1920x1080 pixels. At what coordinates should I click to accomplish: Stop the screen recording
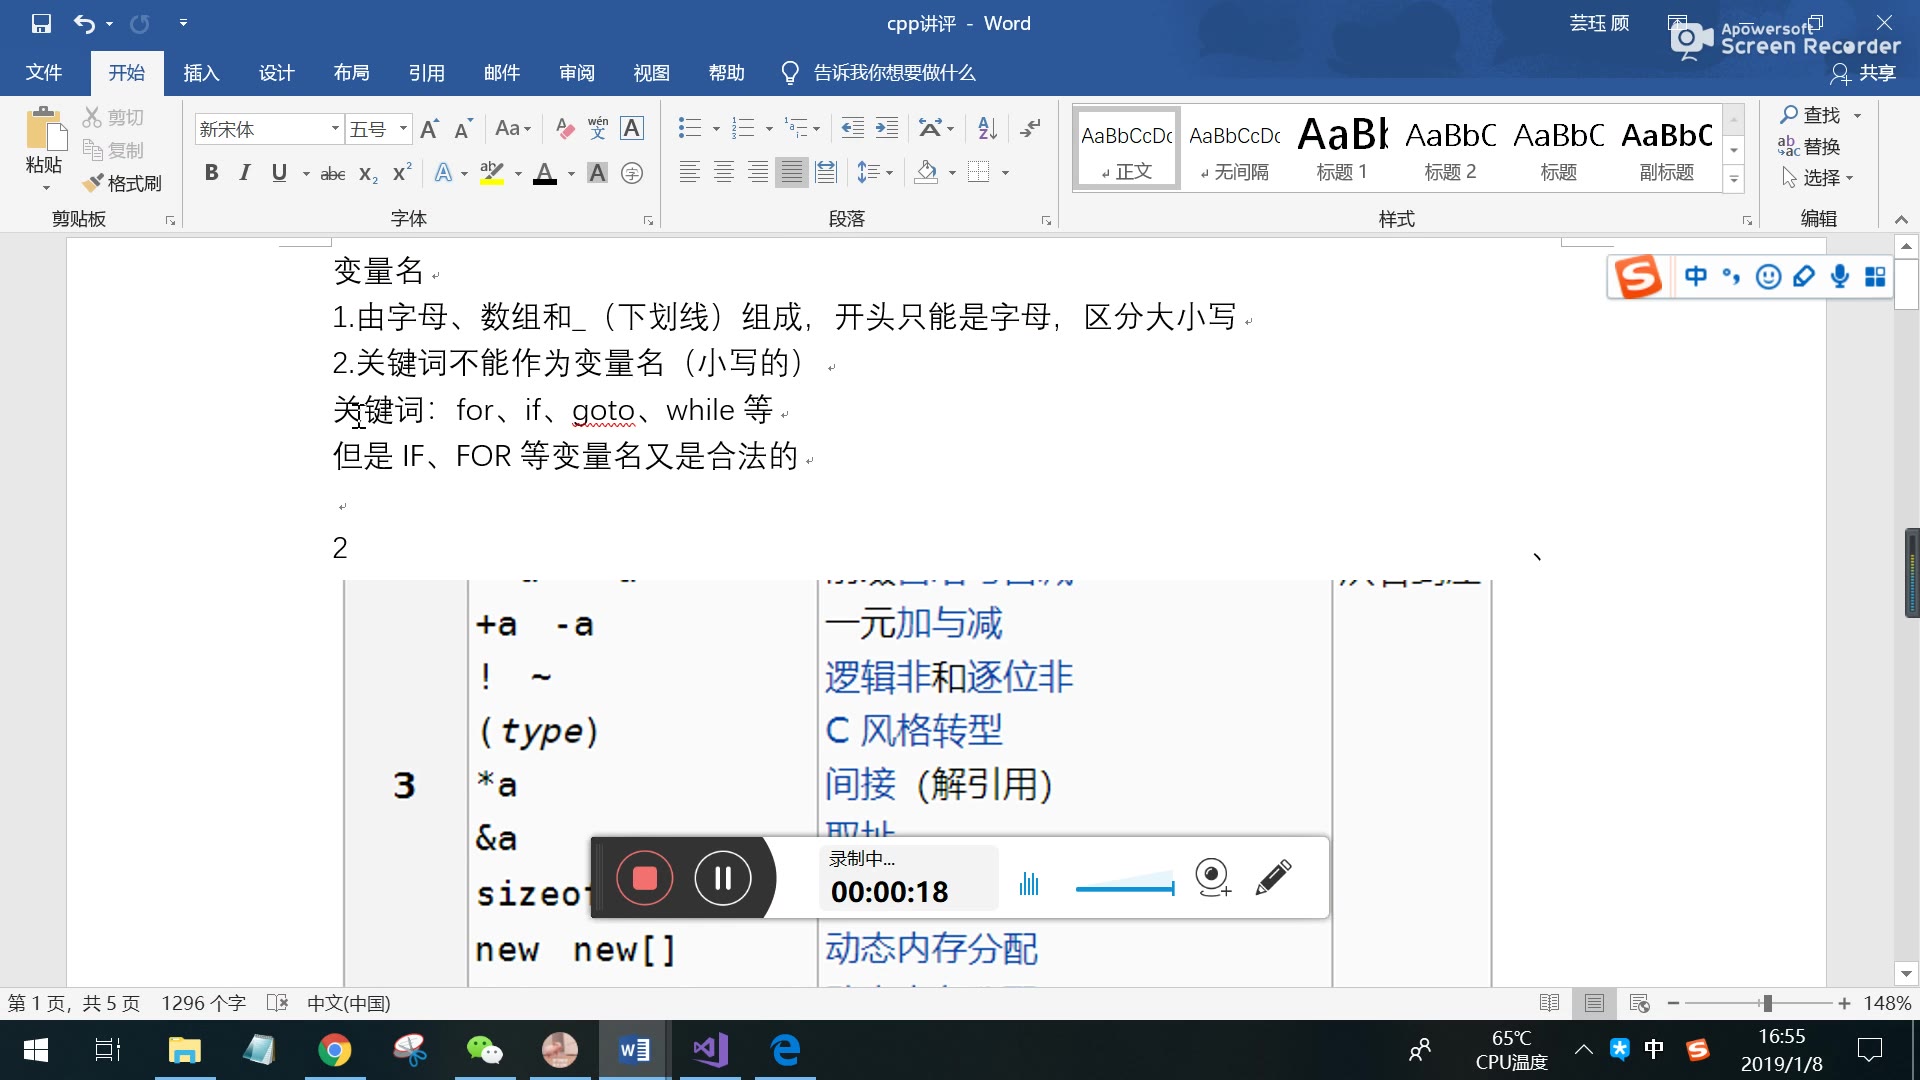645,878
